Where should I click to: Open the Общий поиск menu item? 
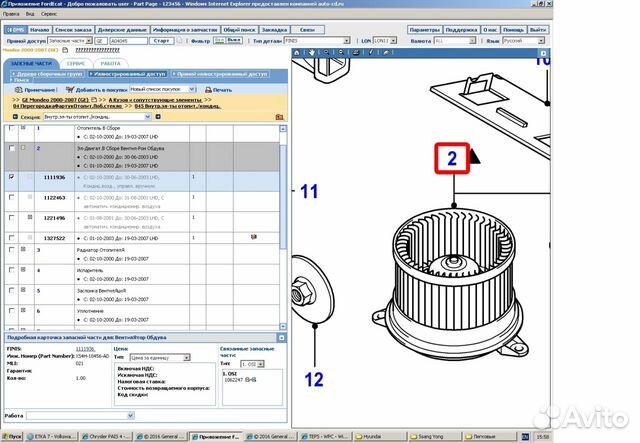(x=239, y=30)
